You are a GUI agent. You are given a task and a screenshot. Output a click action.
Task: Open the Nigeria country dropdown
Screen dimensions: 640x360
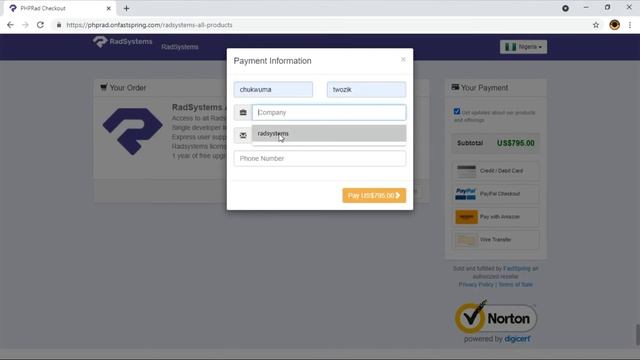coord(523,47)
